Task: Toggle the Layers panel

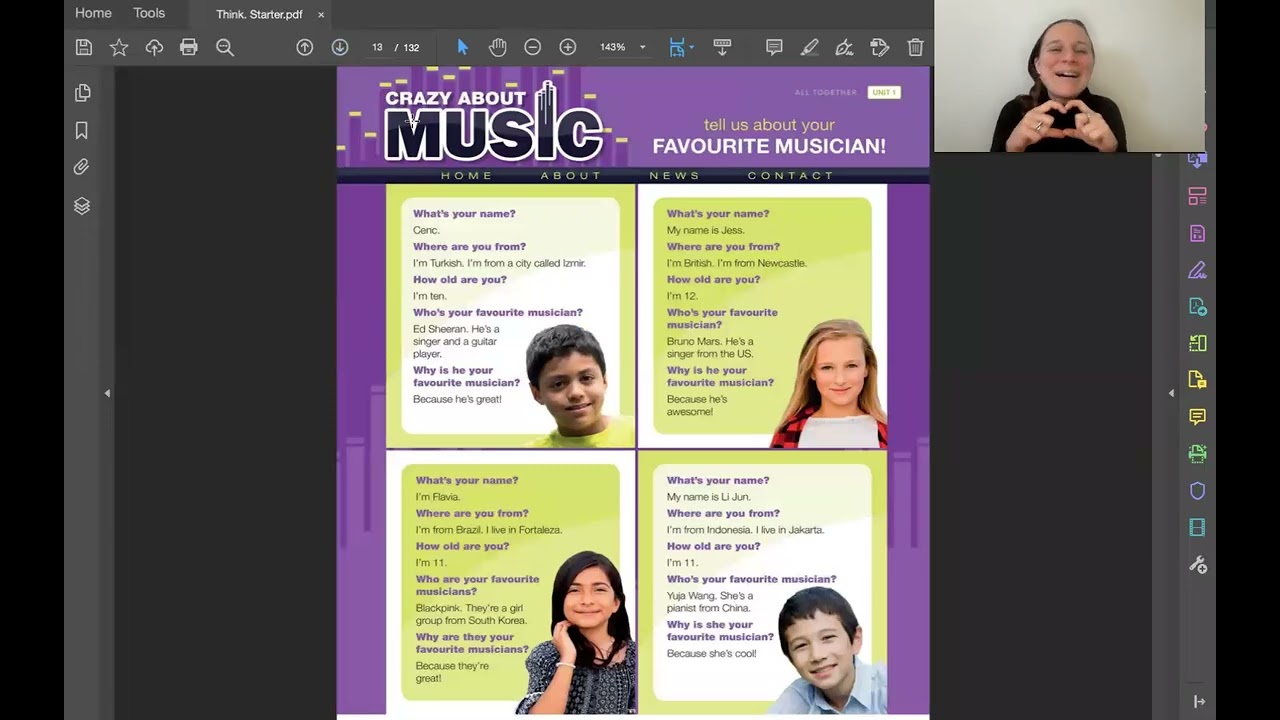Action: [x=82, y=206]
